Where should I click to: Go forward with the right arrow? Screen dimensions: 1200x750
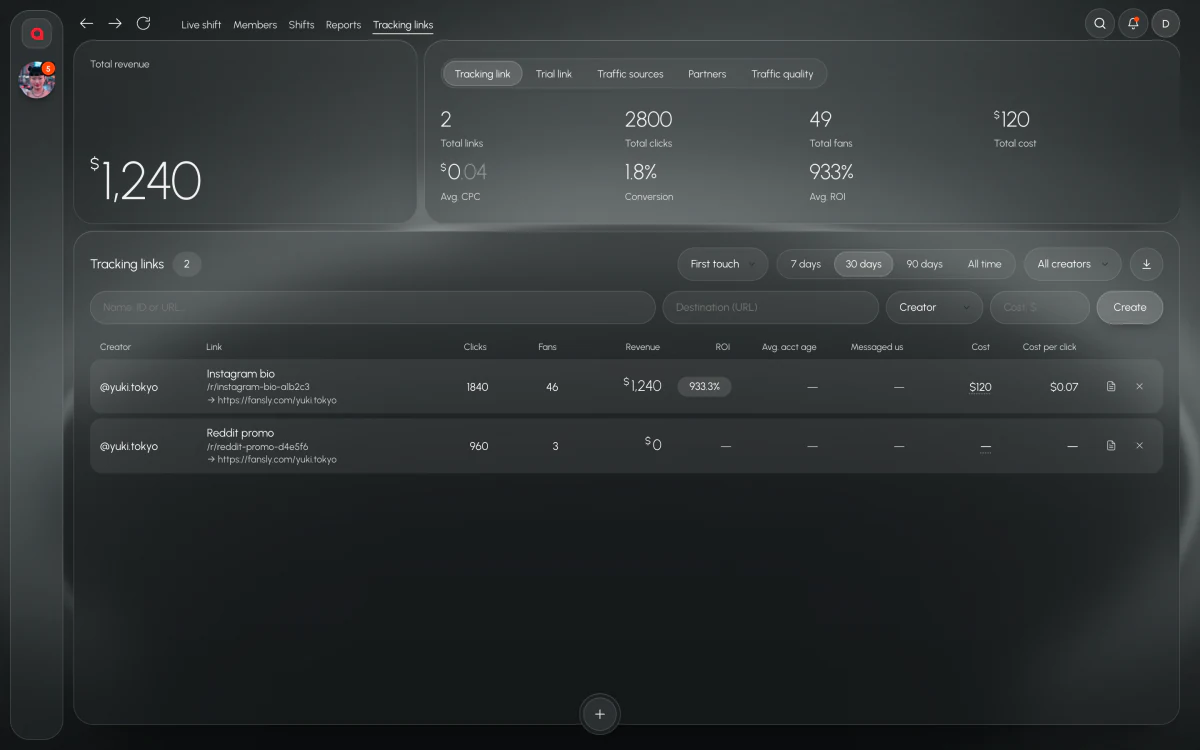(x=115, y=23)
